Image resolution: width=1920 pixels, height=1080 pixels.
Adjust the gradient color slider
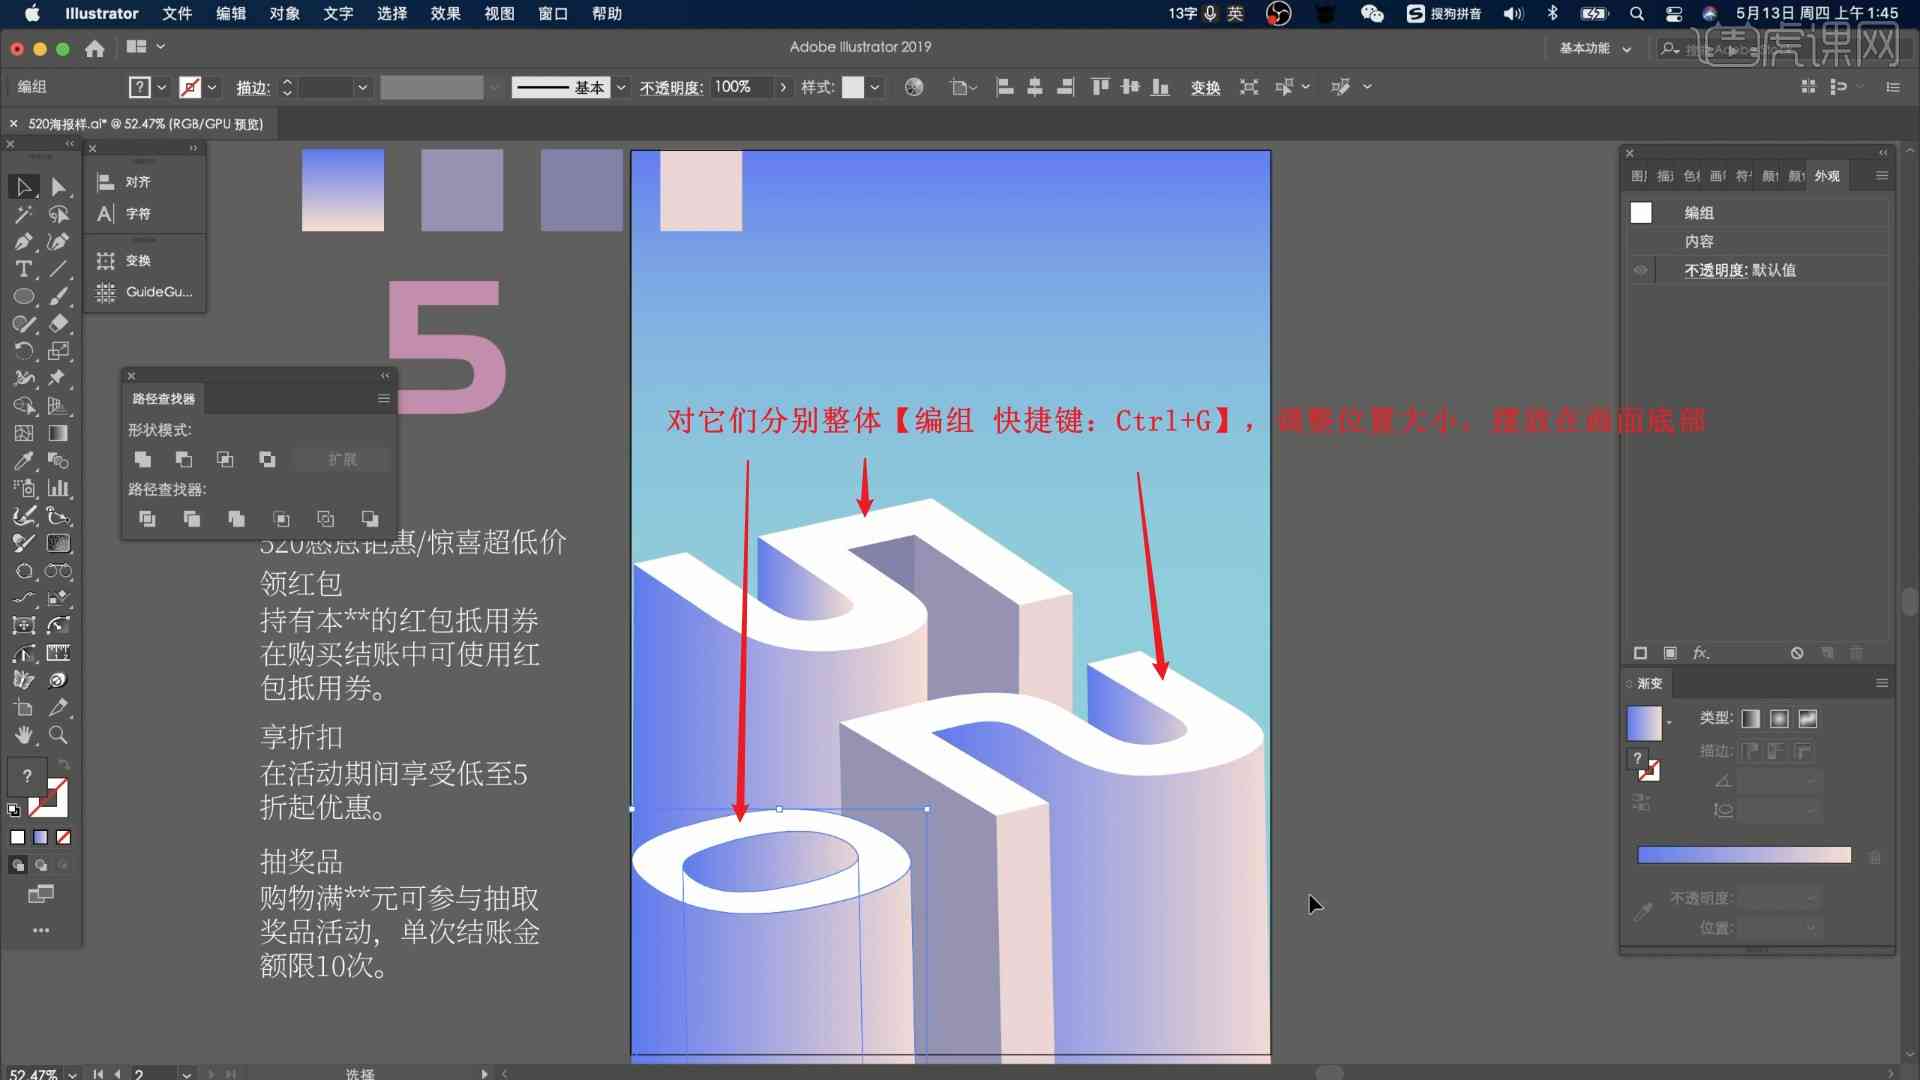1745,855
